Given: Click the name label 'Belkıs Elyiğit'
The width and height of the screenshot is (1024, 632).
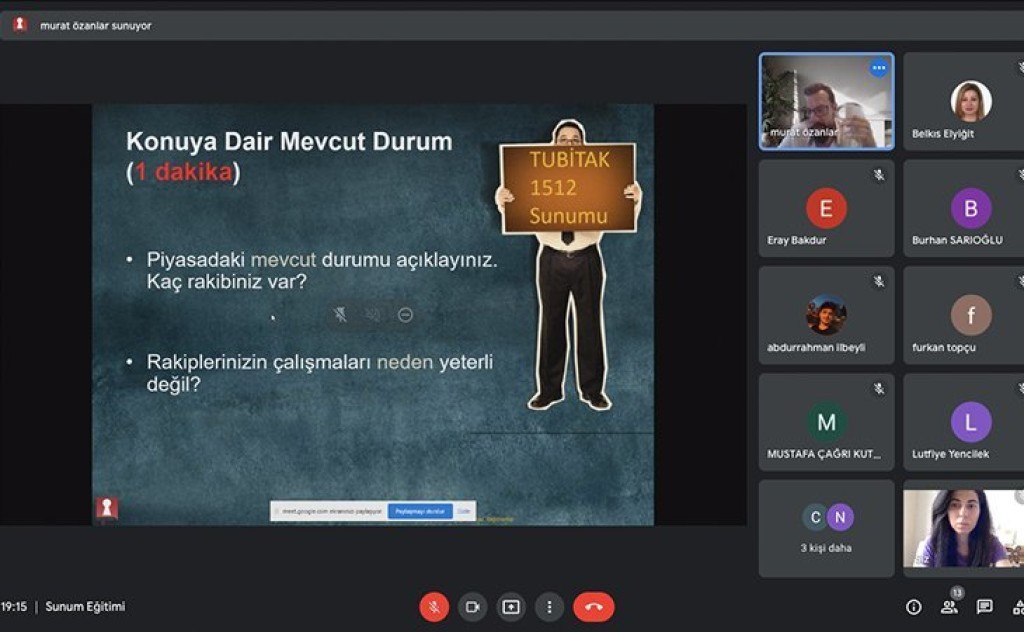Looking at the screenshot, I should [x=942, y=133].
